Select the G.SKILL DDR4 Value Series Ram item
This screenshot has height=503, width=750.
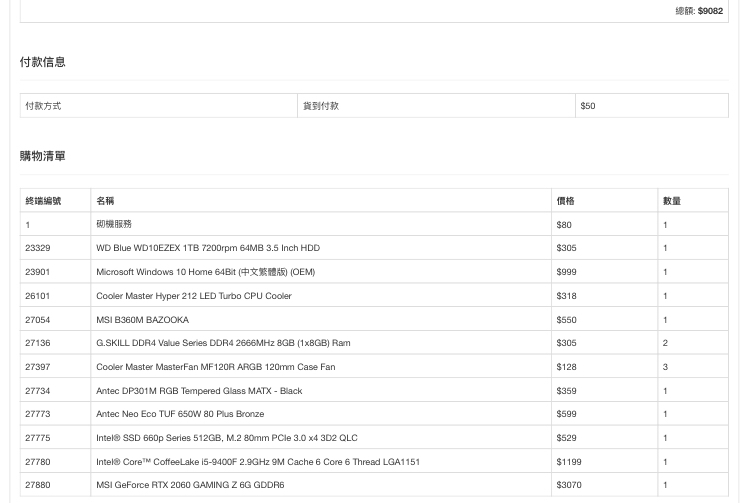223,343
